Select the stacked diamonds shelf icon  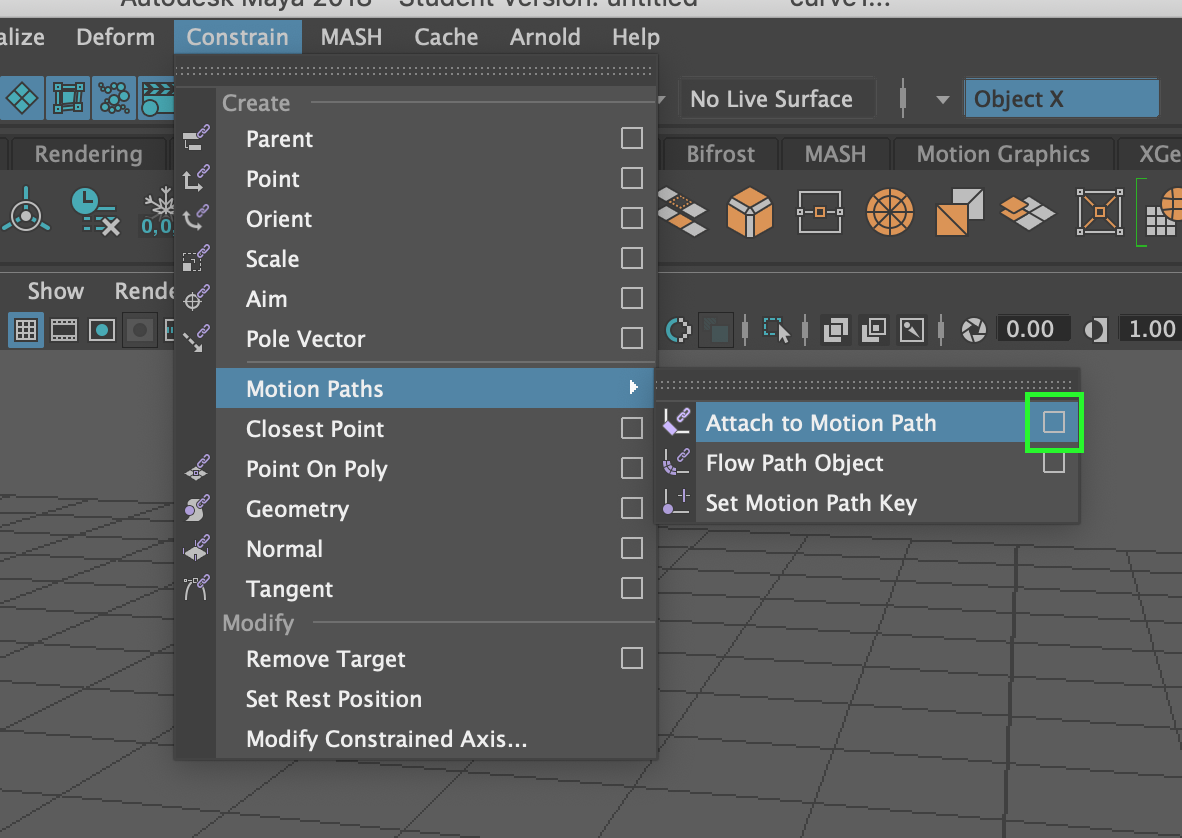coord(1028,212)
